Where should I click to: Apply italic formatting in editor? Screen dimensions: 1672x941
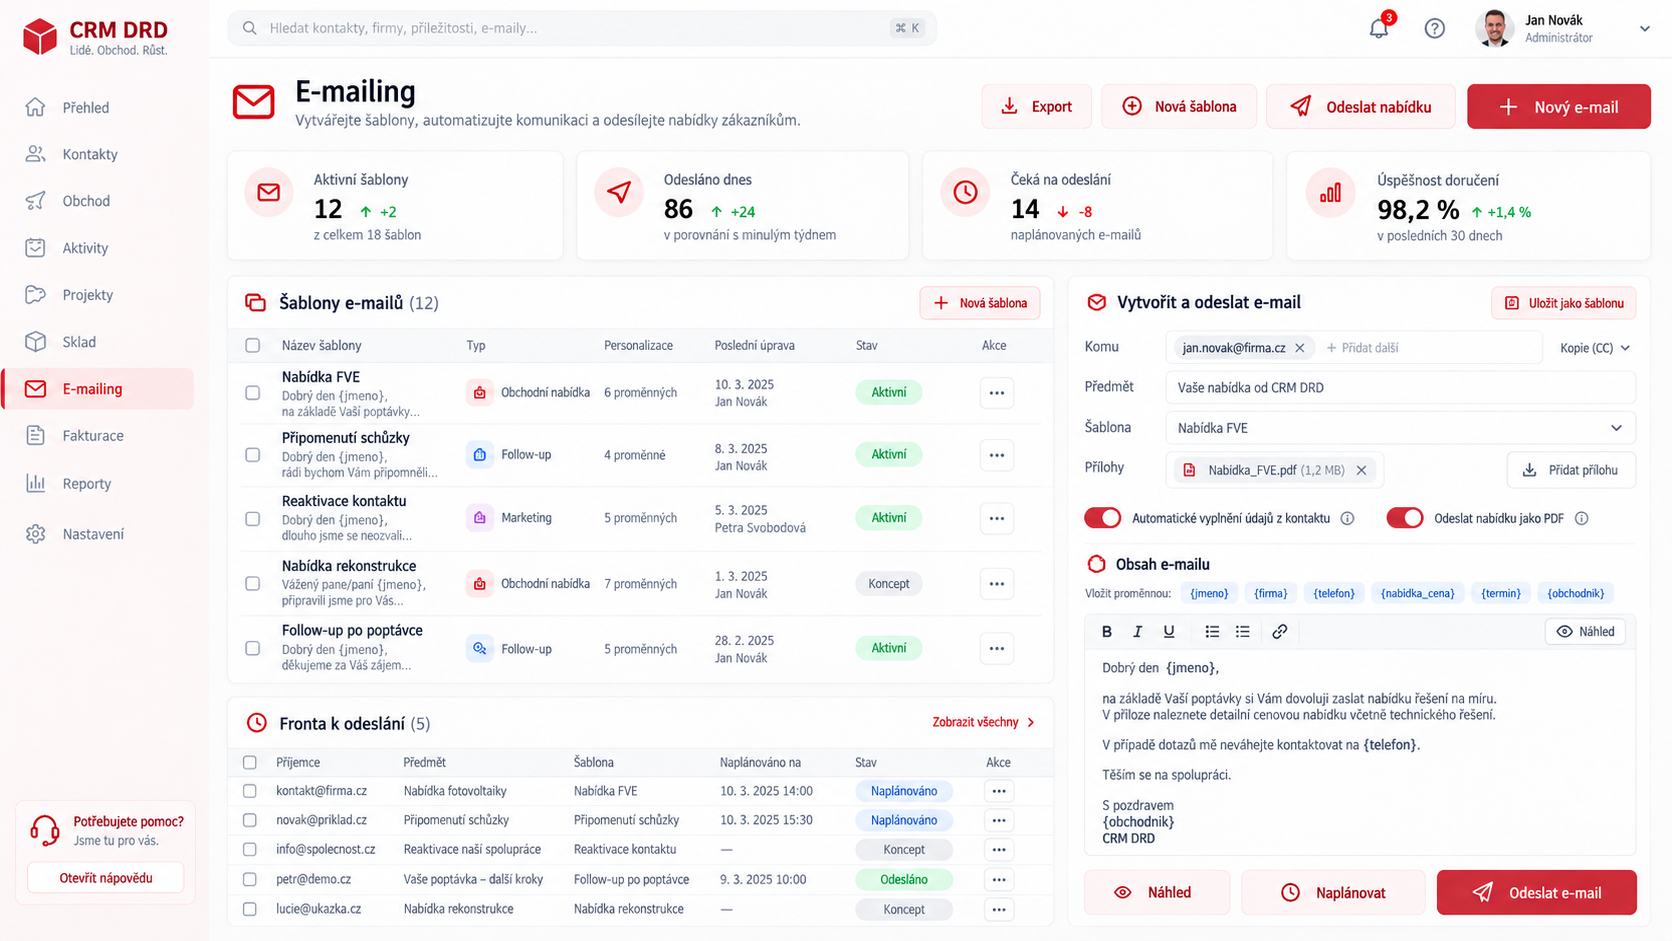coord(1137,631)
